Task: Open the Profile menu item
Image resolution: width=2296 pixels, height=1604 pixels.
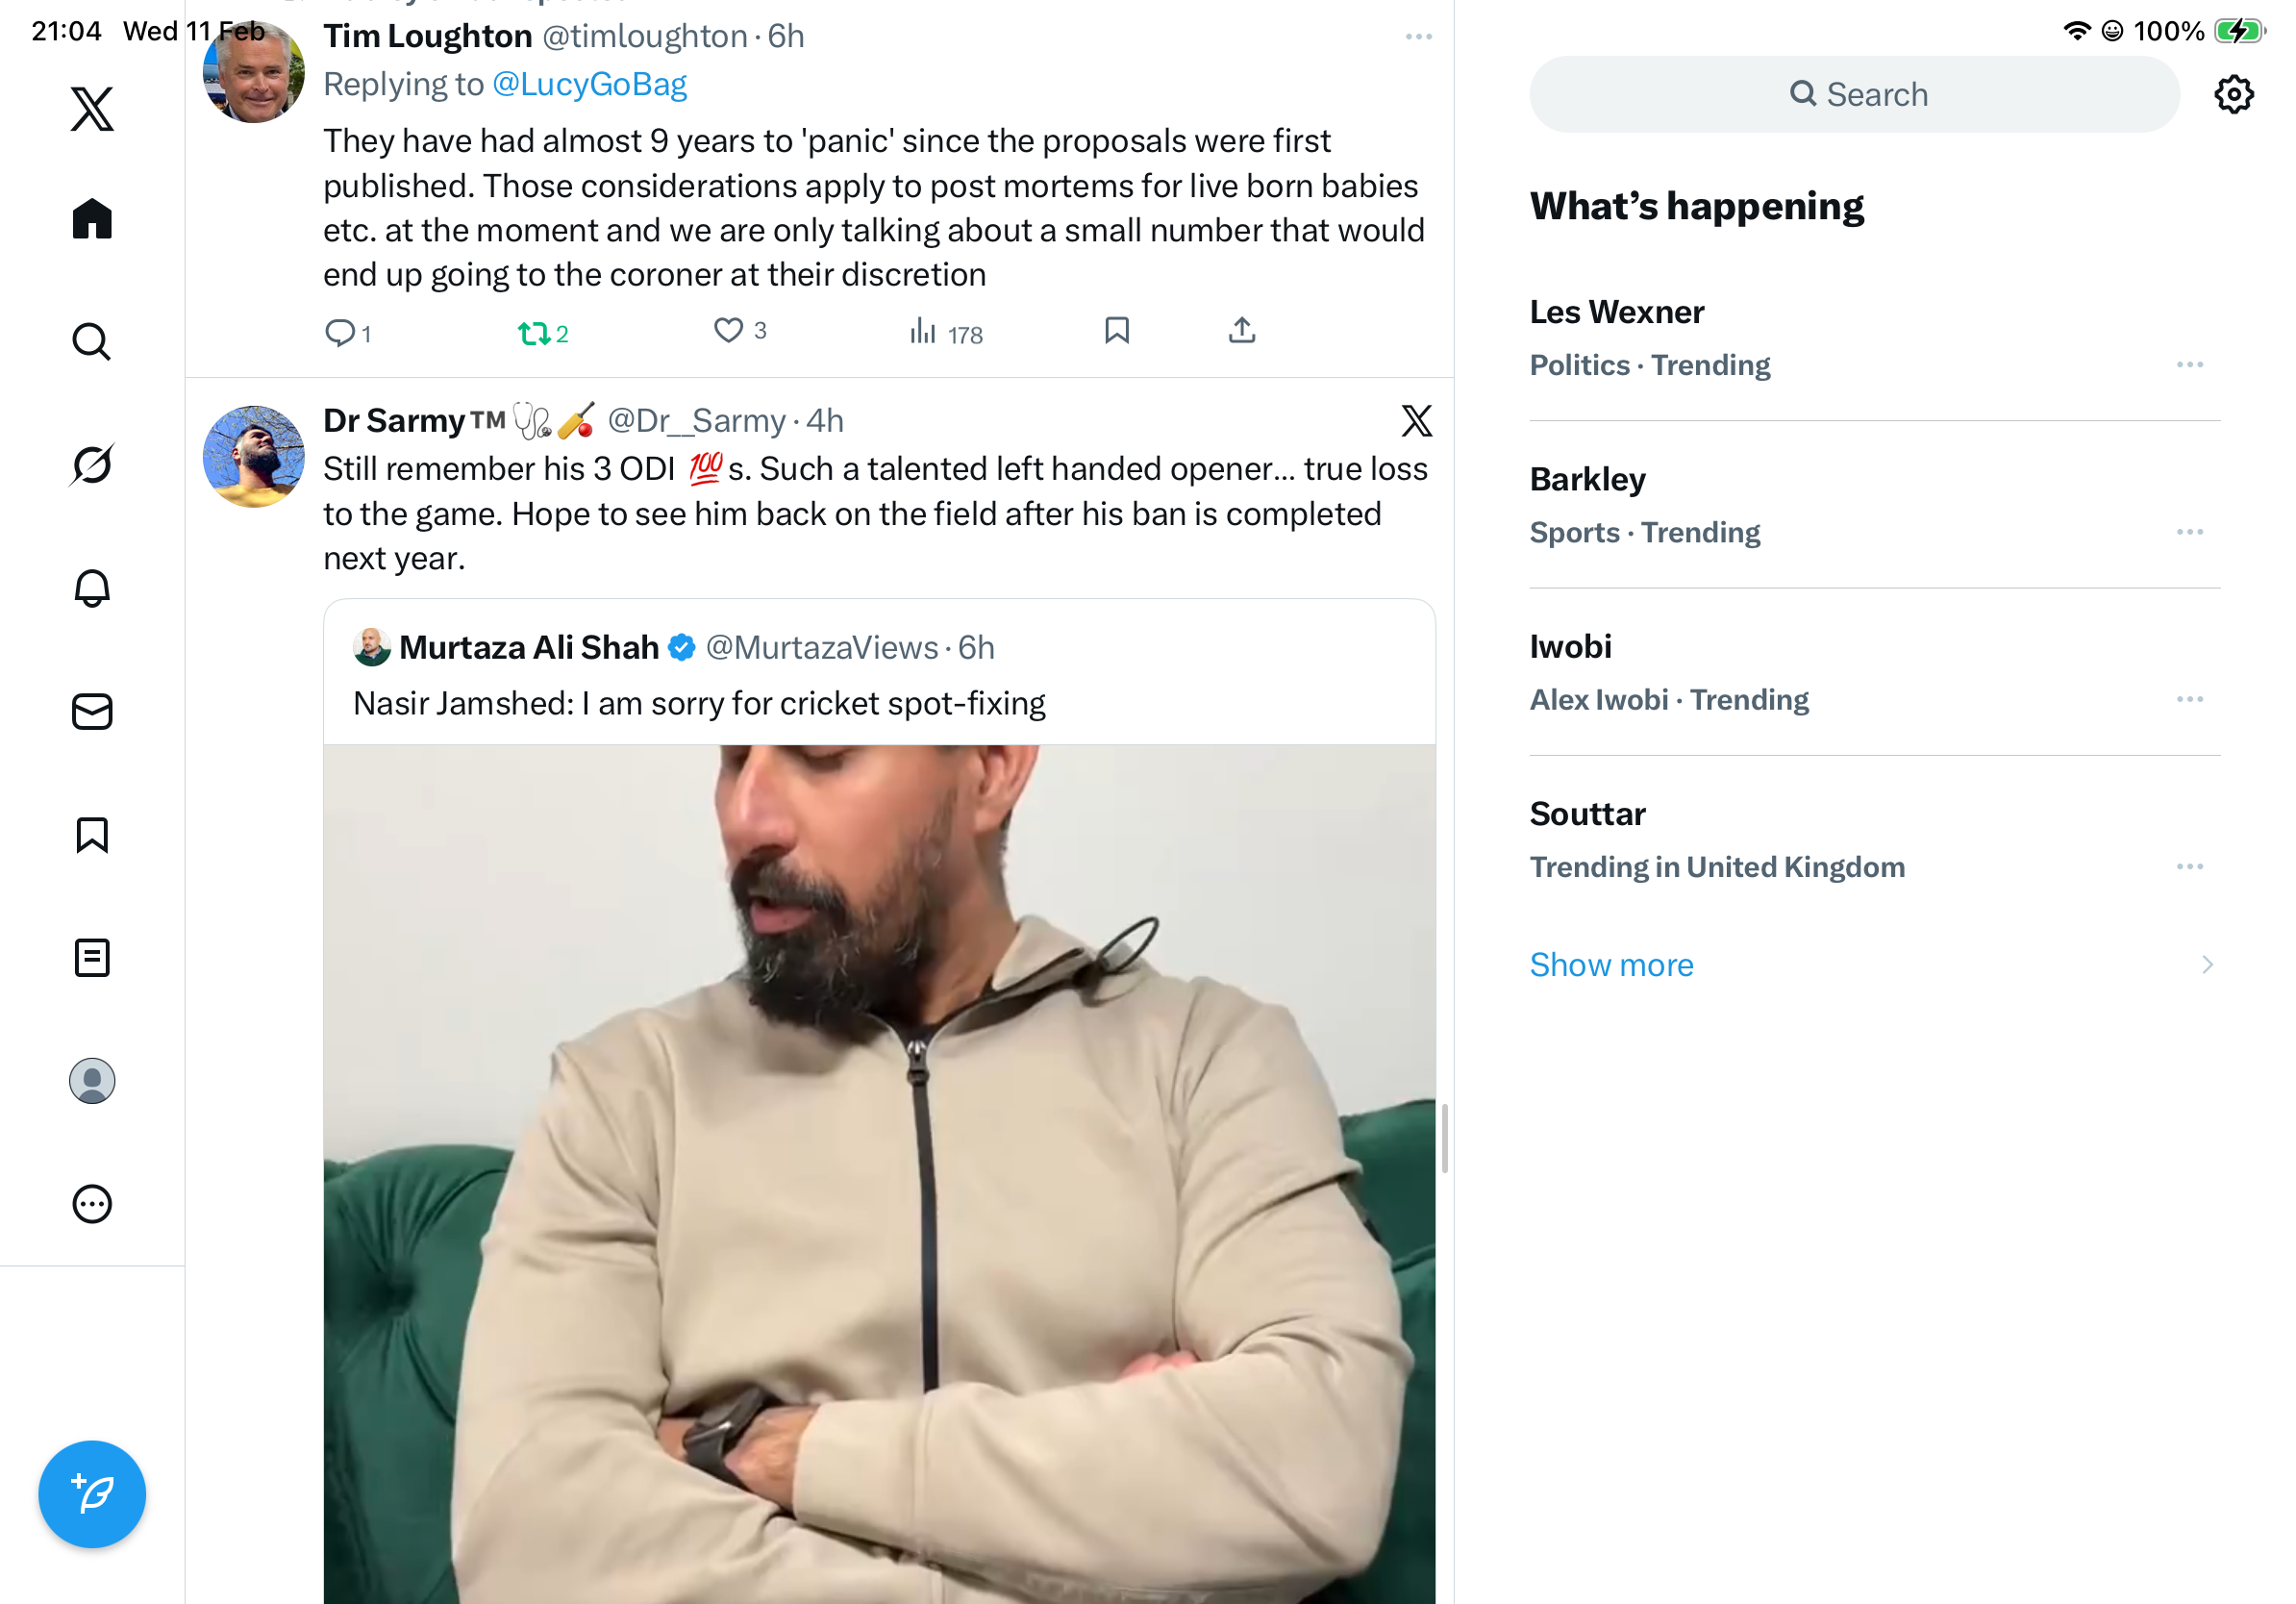Action: tap(92, 1081)
